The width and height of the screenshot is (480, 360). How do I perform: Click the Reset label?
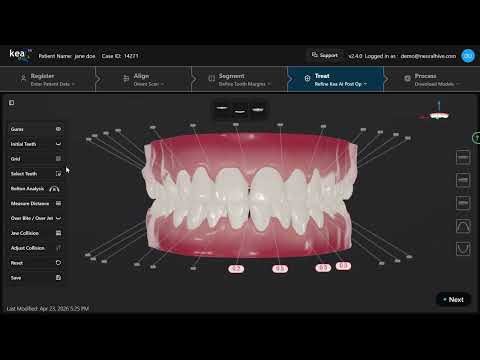click(x=17, y=263)
